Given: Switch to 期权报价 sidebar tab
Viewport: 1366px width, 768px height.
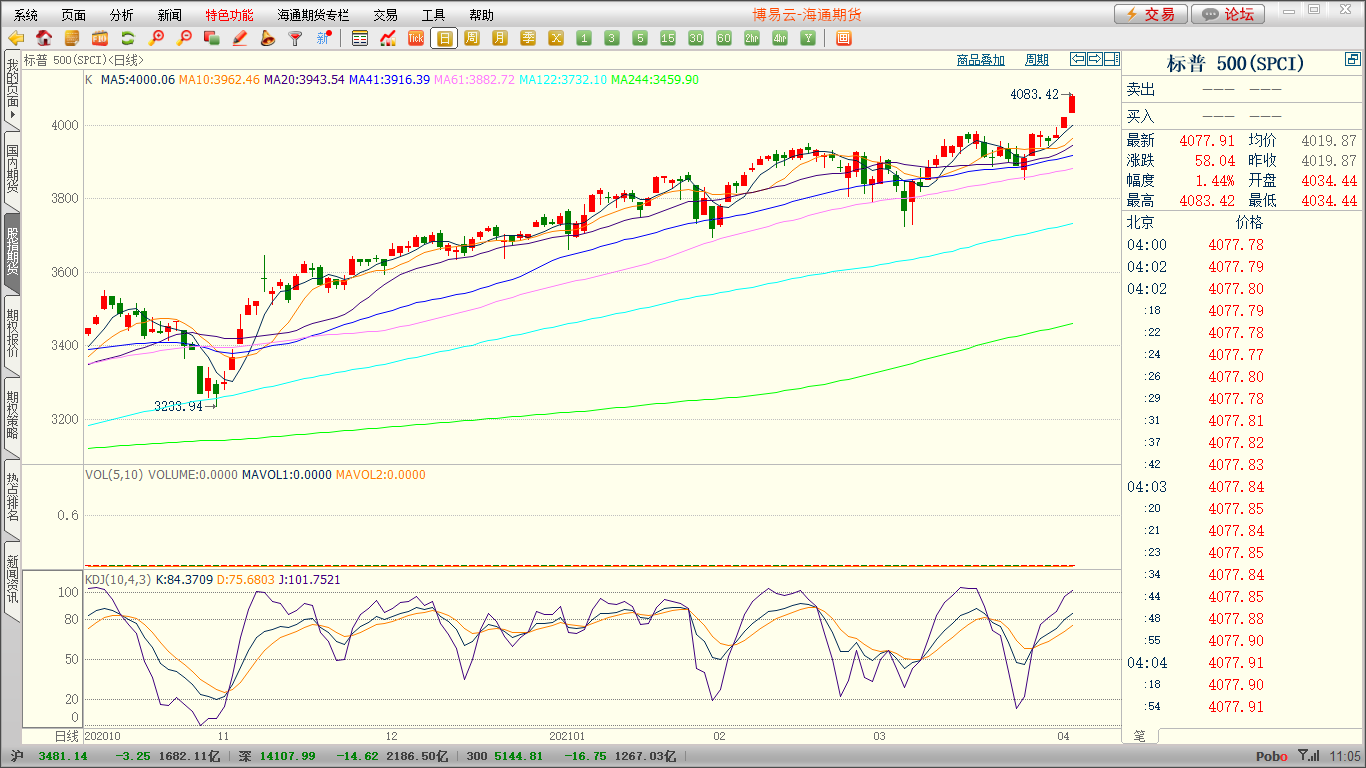Looking at the screenshot, I should (12, 334).
